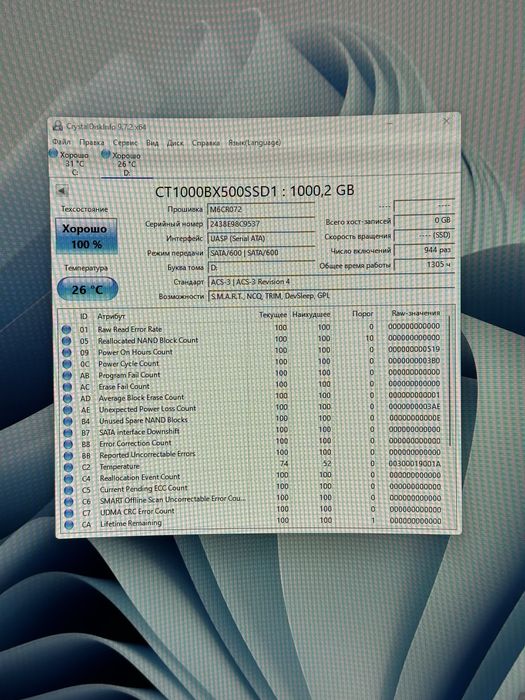Click status icon for Unused Spare NAND Blocks

coord(68,421)
